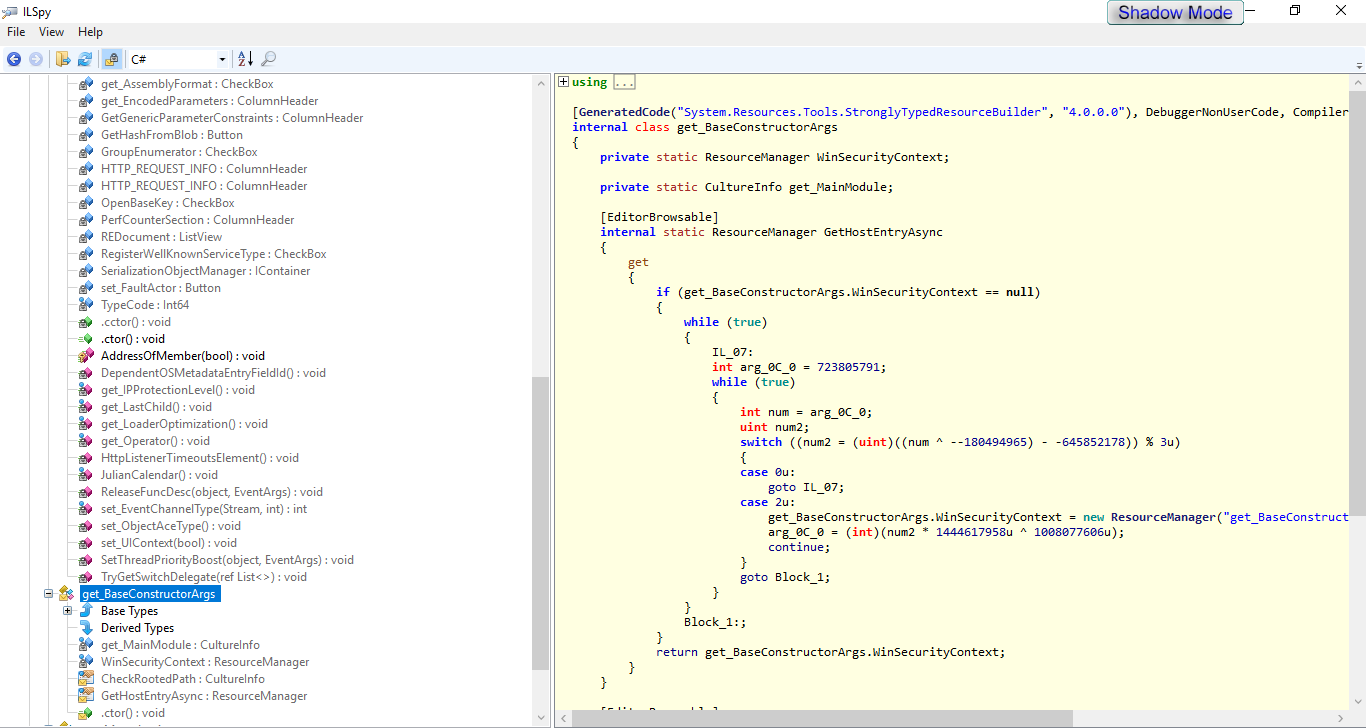Open the C# language dropdown
The width and height of the screenshot is (1366, 728).
(x=222, y=60)
